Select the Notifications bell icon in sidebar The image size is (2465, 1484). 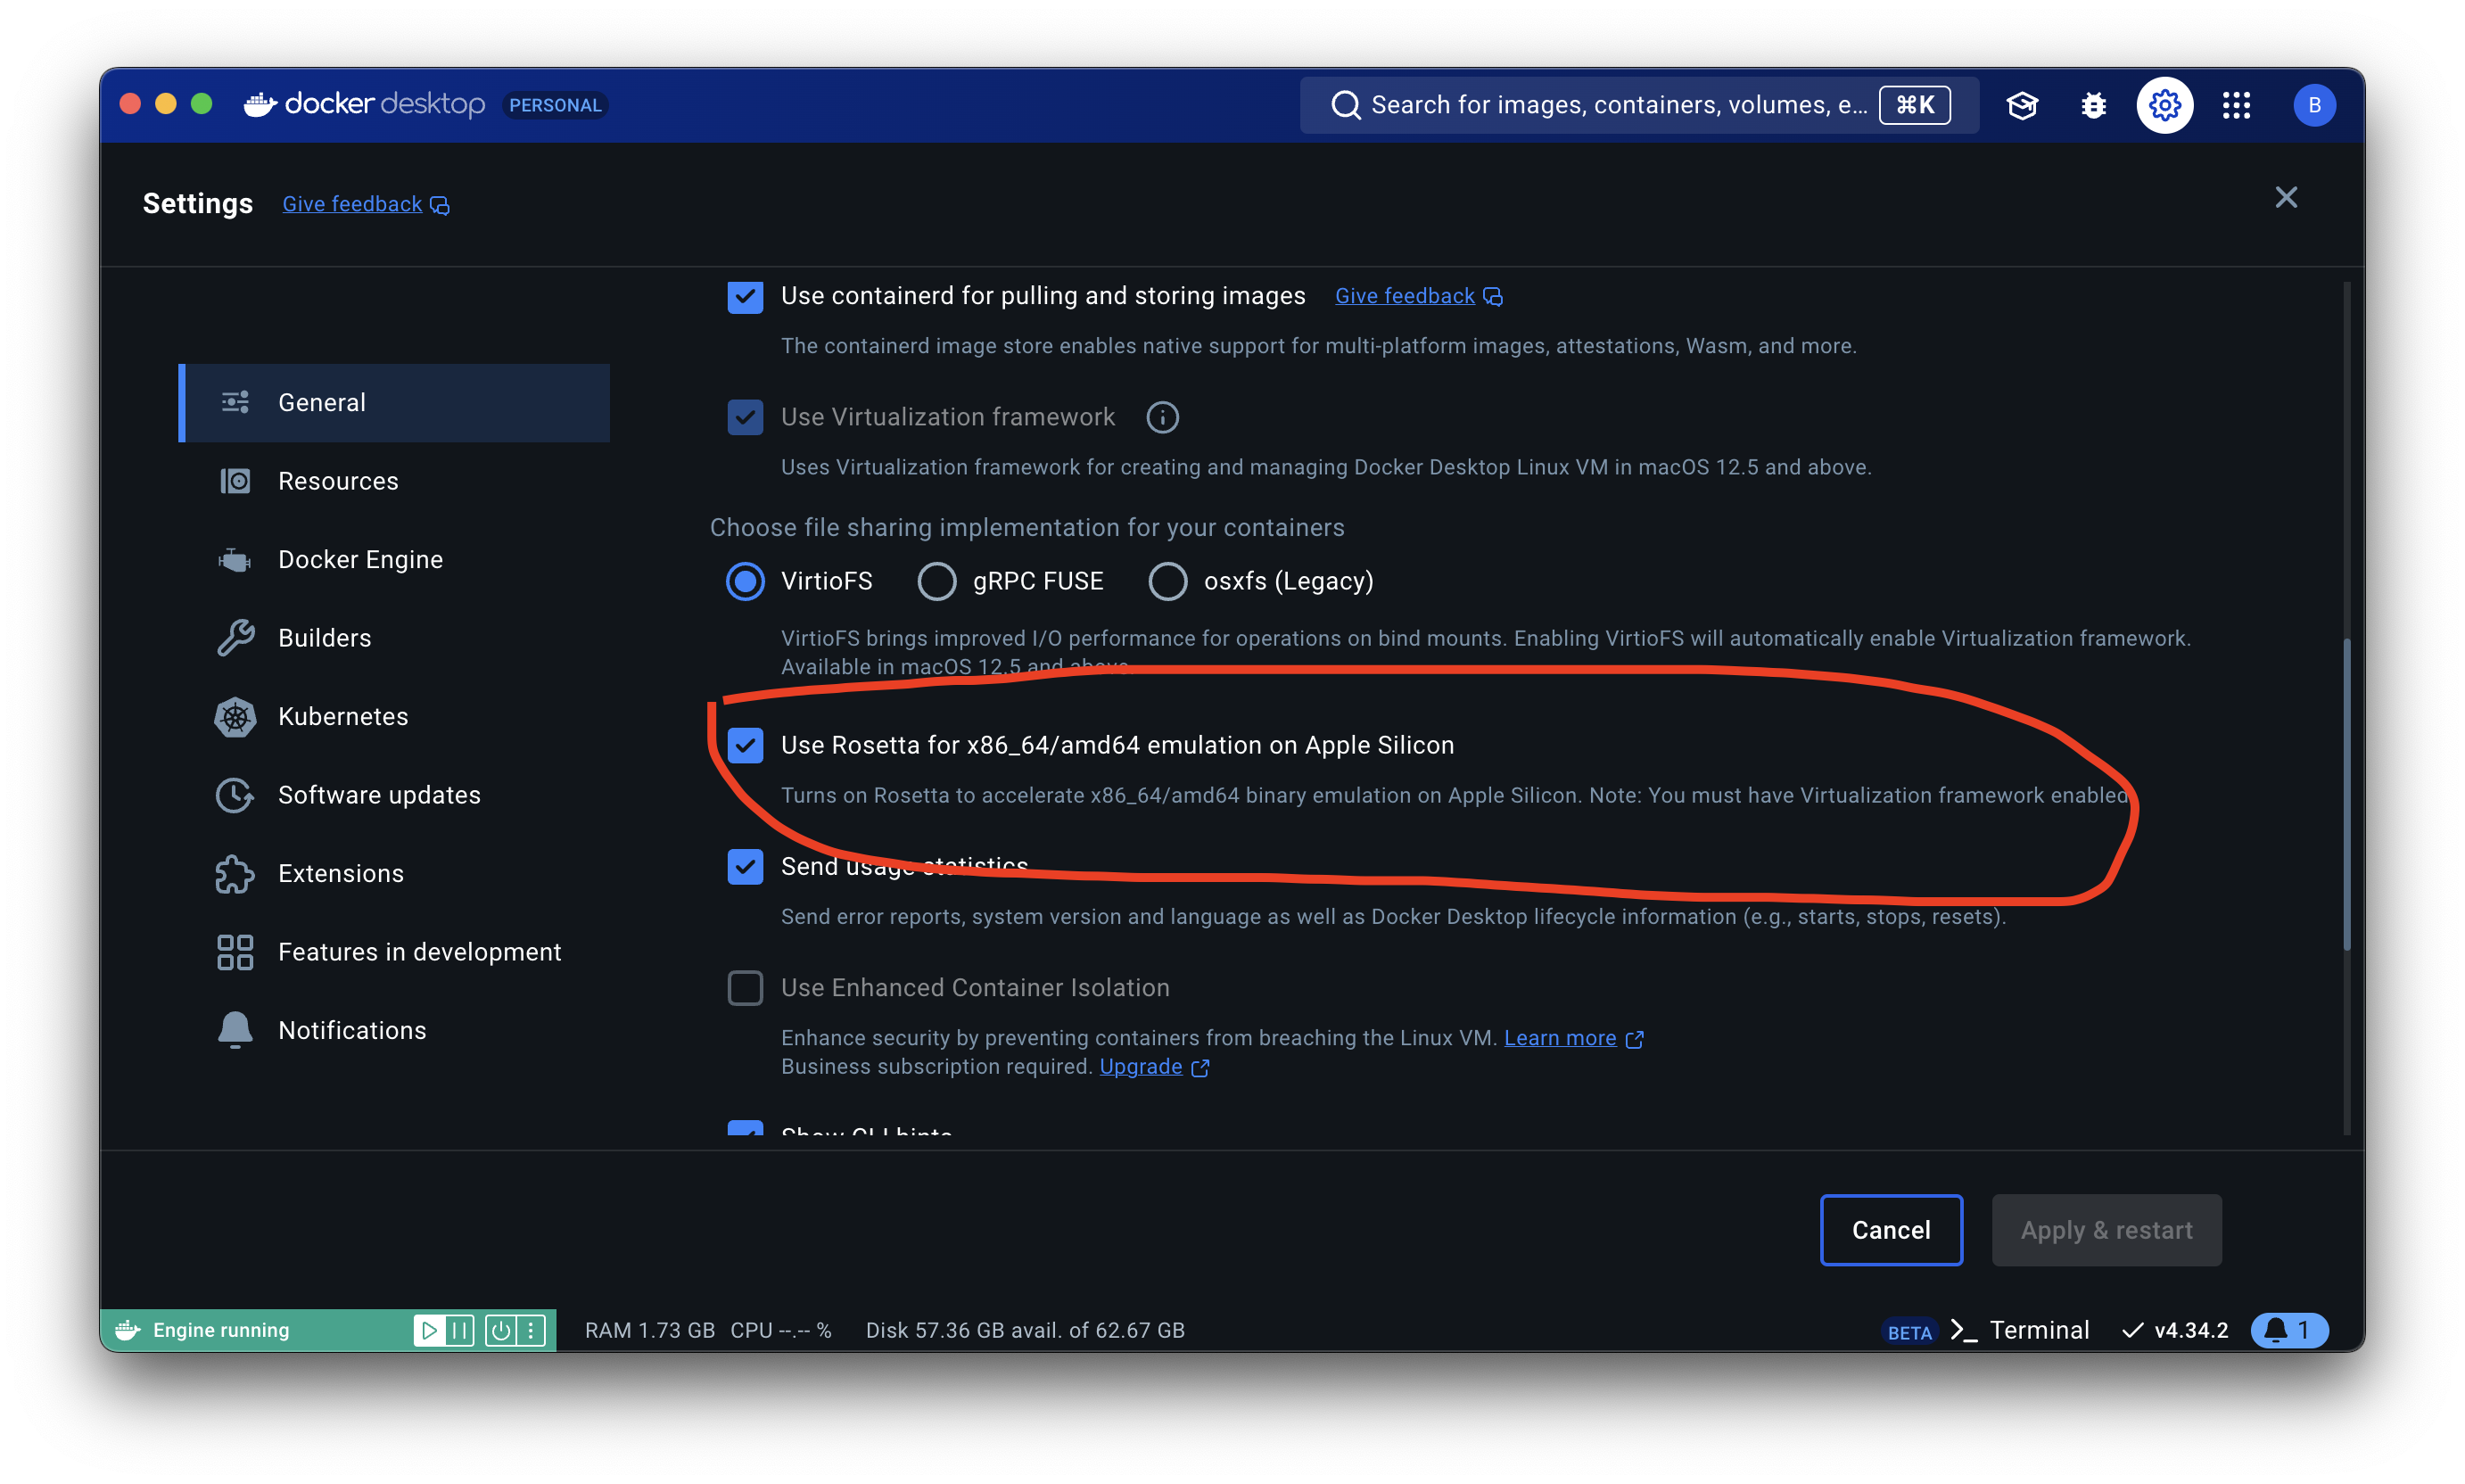pyautogui.click(x=234, y=1029)
